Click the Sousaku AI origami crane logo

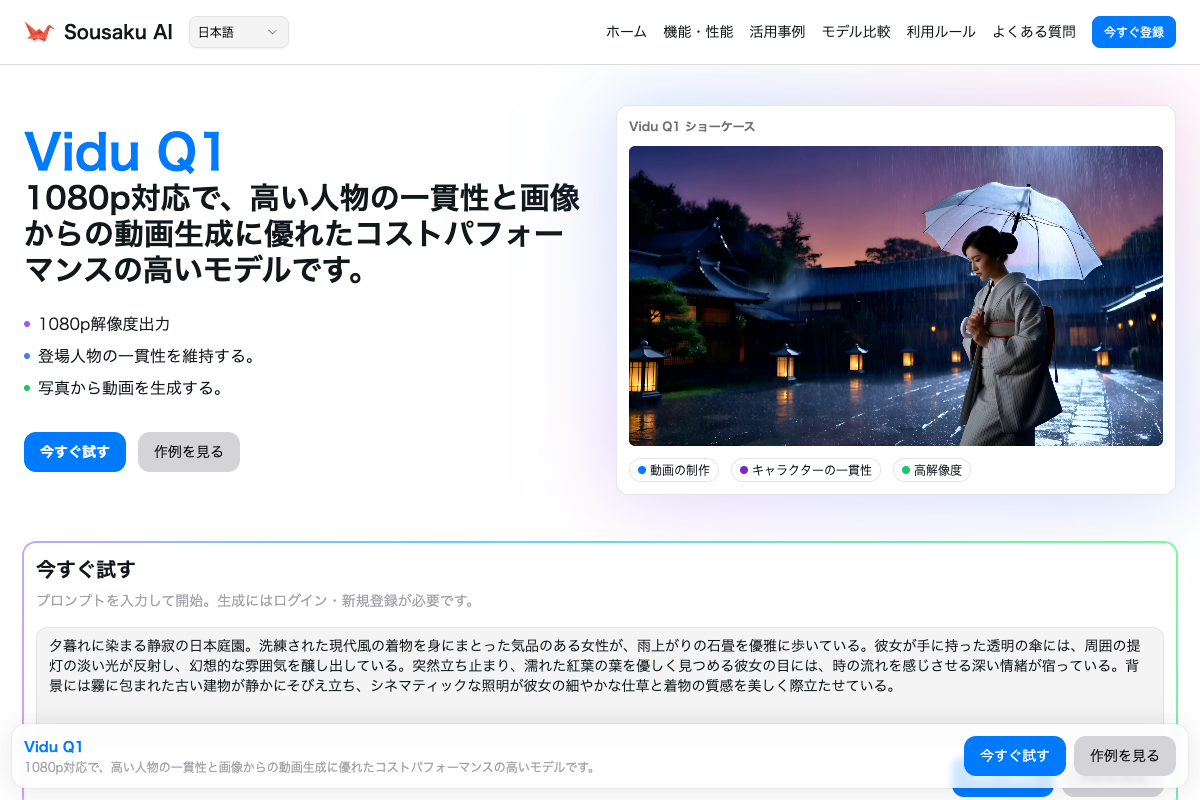[x=39, y=32]
